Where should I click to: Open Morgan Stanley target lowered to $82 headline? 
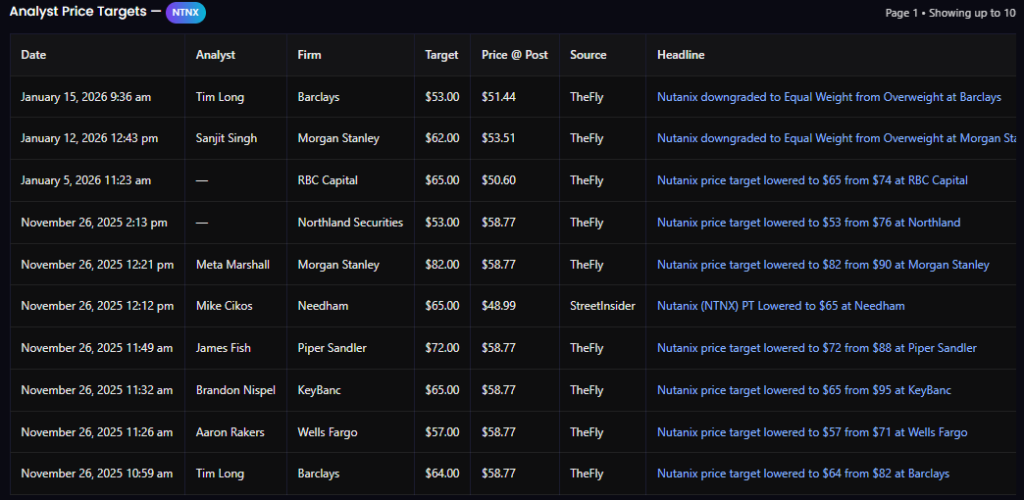click(822, 265)
